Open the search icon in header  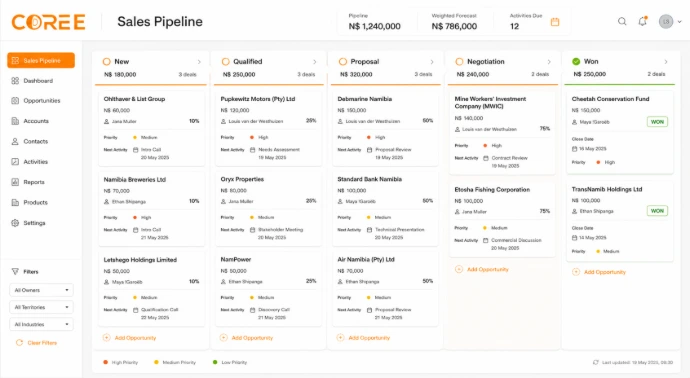point(622,21)
